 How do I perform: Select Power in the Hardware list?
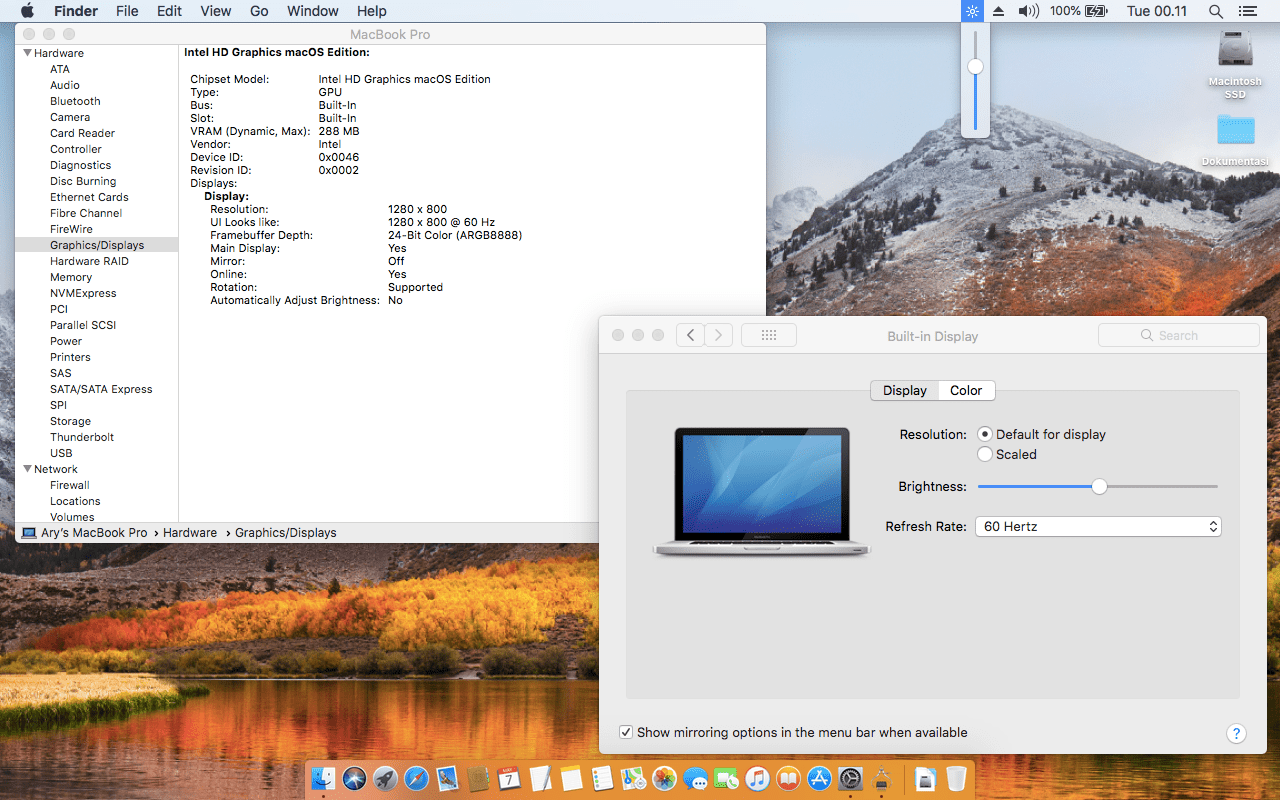66,341
